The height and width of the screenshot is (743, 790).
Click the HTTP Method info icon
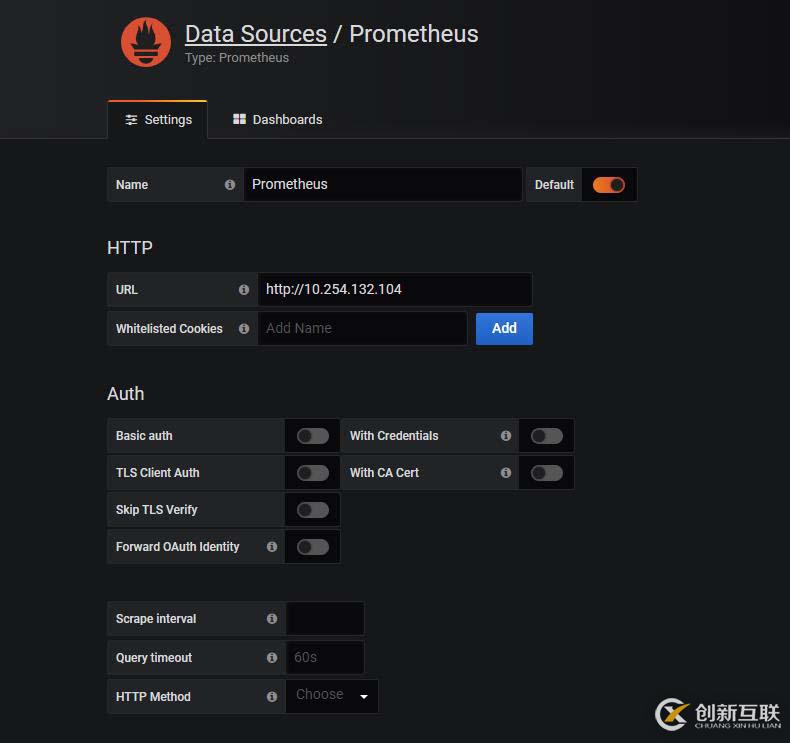[272, 696]
